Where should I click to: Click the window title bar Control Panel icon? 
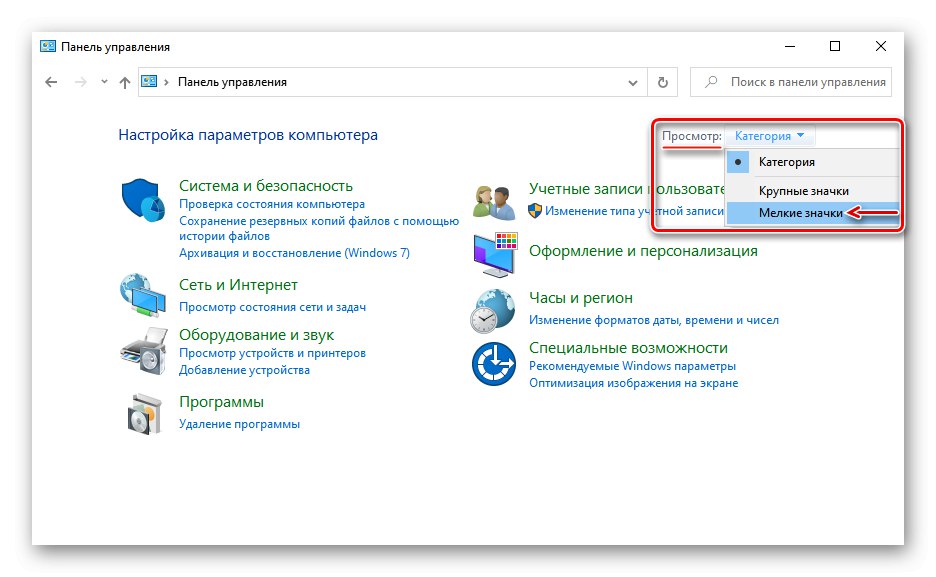pos(48,47)
